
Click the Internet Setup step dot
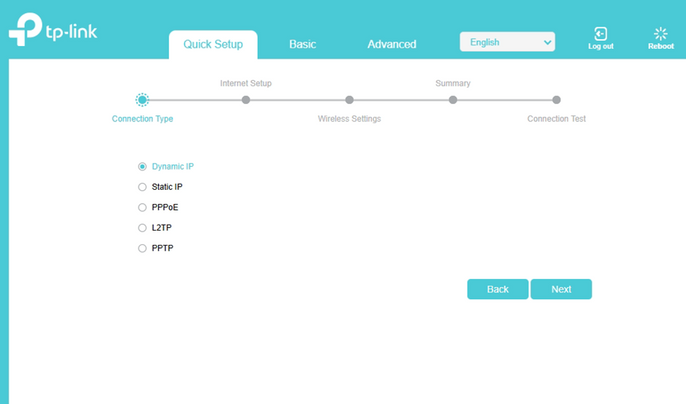(246, 100)
